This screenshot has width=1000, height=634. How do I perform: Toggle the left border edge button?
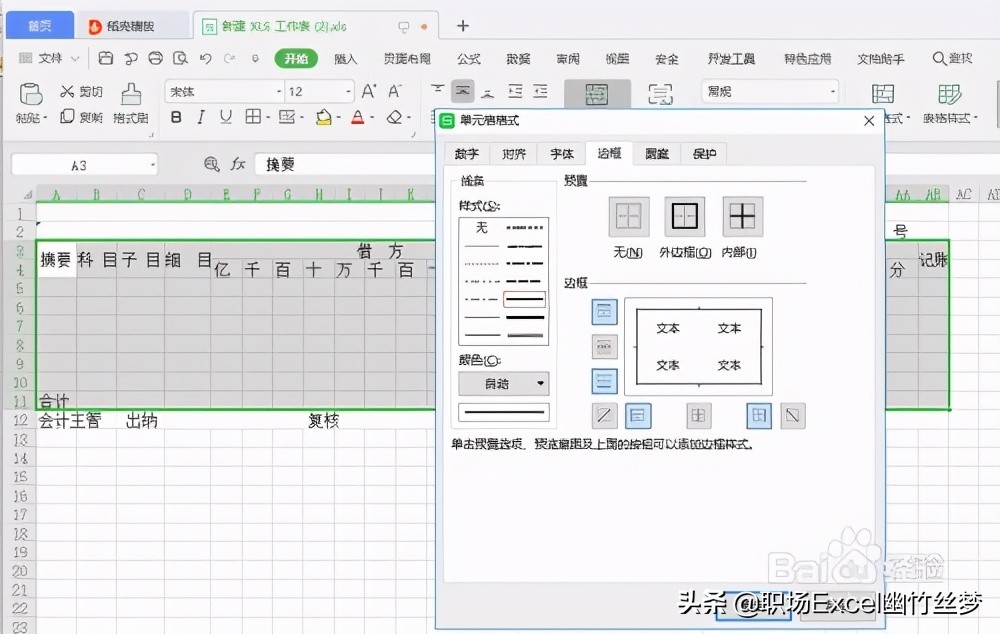(x=637, y=417)
